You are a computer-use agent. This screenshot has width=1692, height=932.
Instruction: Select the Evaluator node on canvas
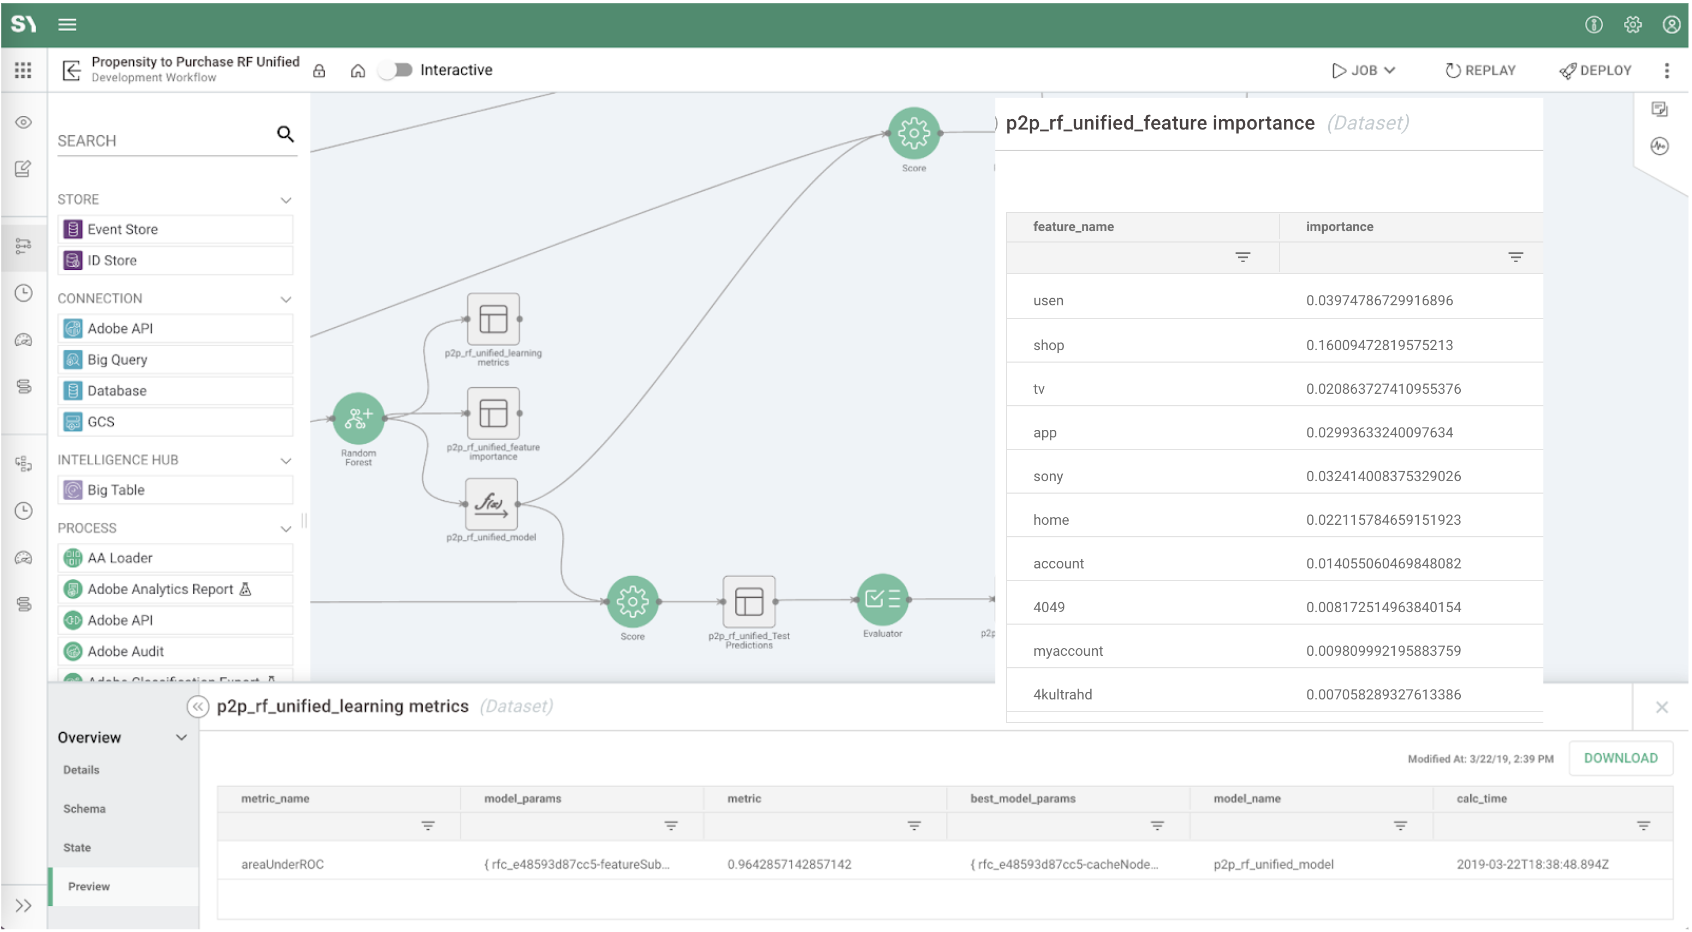coord(882,599)
